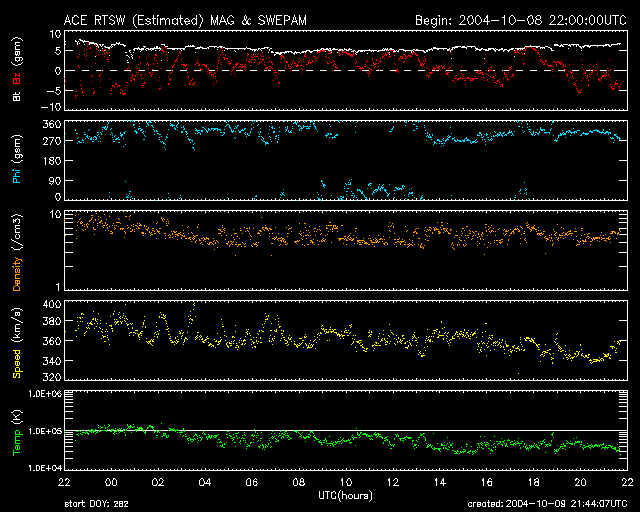Select the white Bt axis label

click(x=16, y=97)
